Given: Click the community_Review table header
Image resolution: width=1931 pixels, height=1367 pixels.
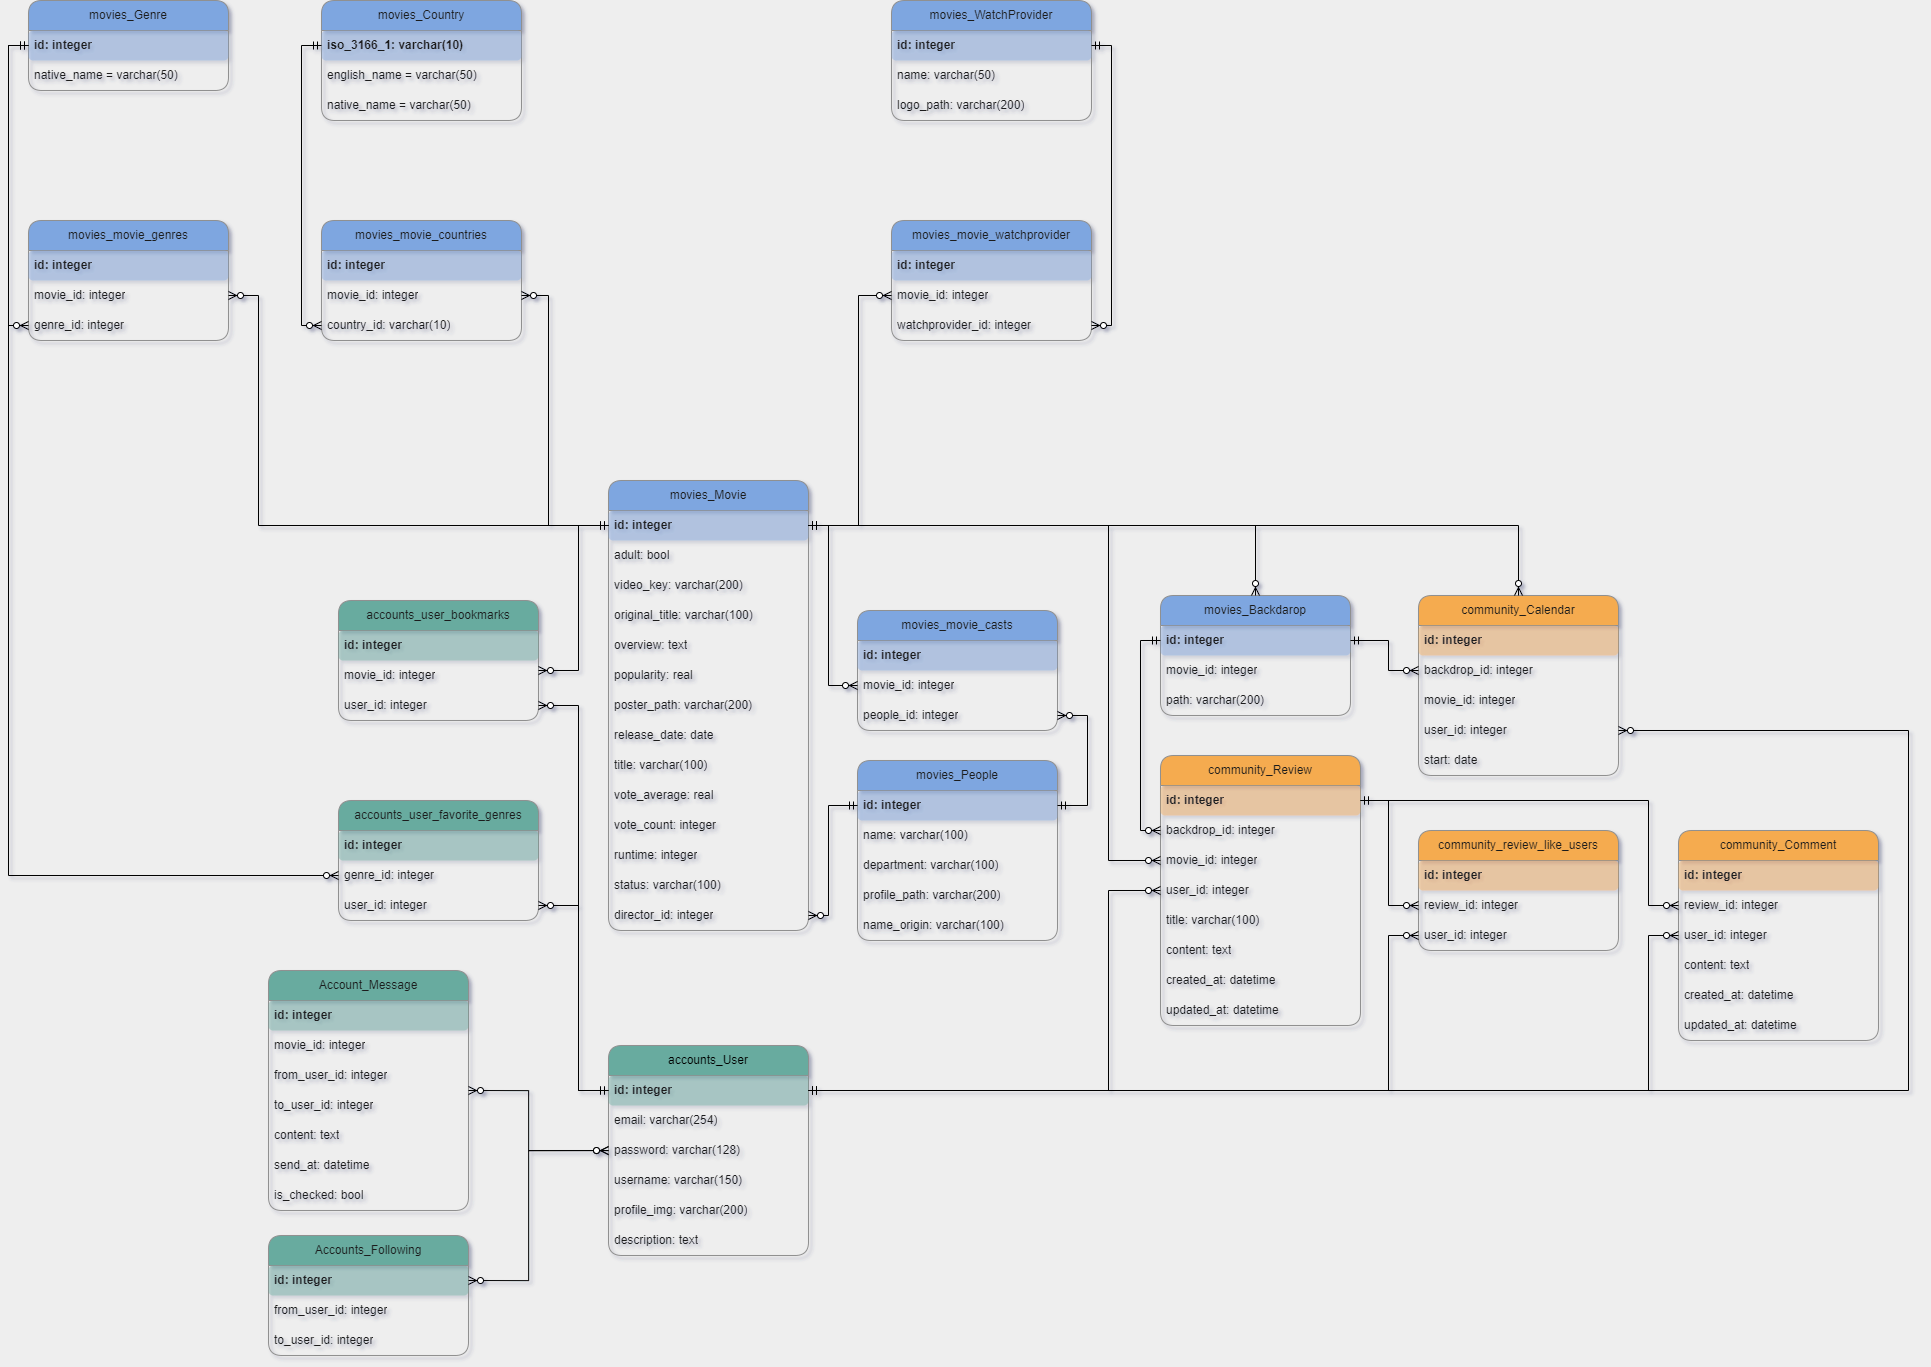Looking at the screenshot, I should tap(1259, 770).
